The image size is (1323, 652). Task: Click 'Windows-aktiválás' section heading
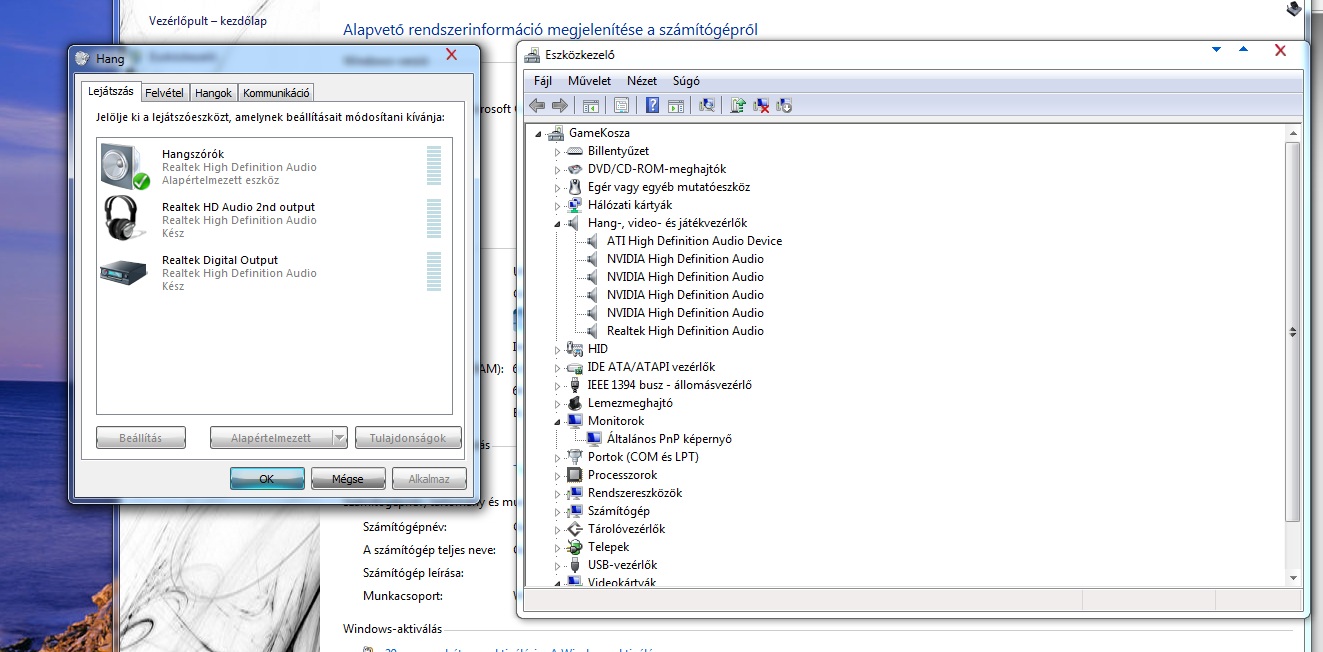point(392,629)
